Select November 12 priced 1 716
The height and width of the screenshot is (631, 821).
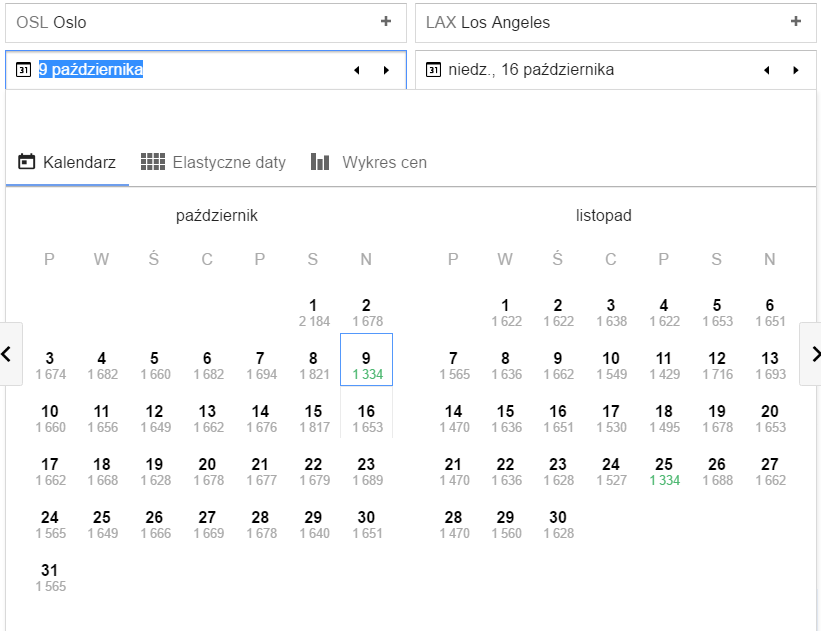pos(717,366)
